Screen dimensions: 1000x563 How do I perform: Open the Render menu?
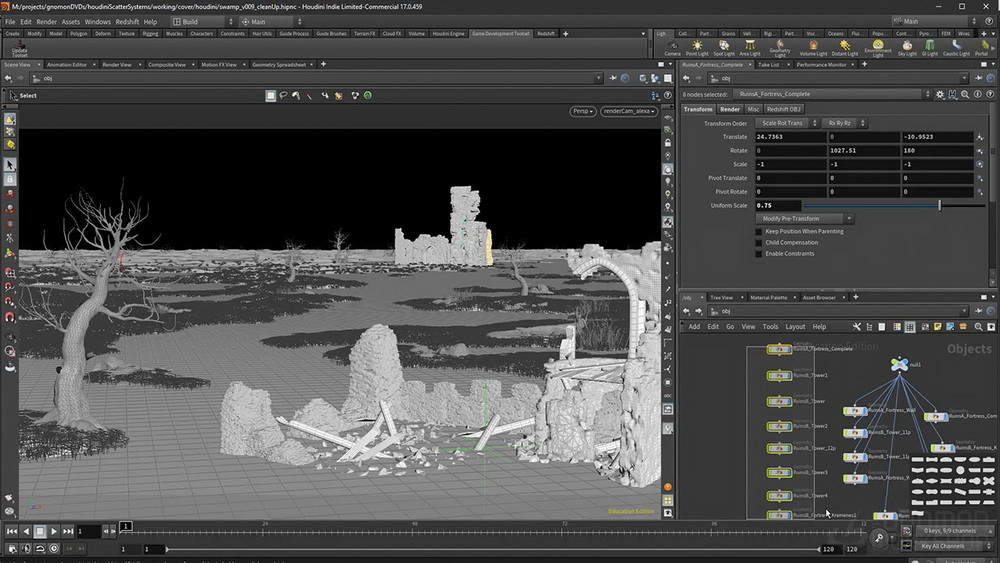47,21
